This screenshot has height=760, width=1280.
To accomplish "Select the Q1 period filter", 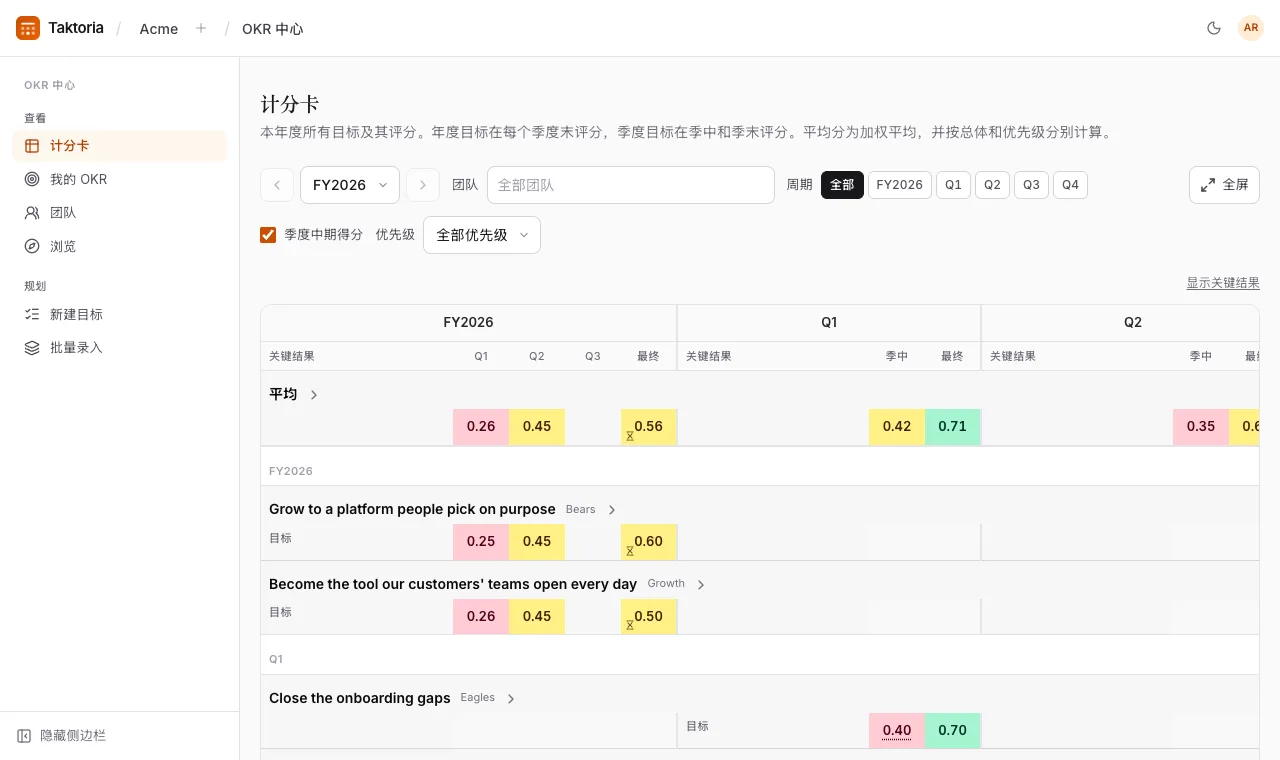I will pos(953,185).
